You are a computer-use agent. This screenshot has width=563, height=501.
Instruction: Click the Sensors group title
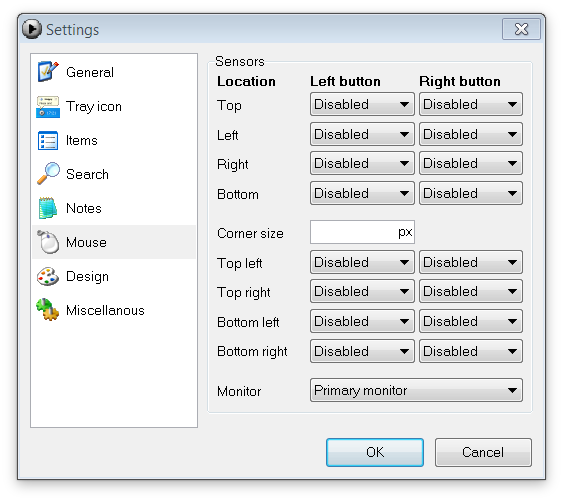[239, 61]
